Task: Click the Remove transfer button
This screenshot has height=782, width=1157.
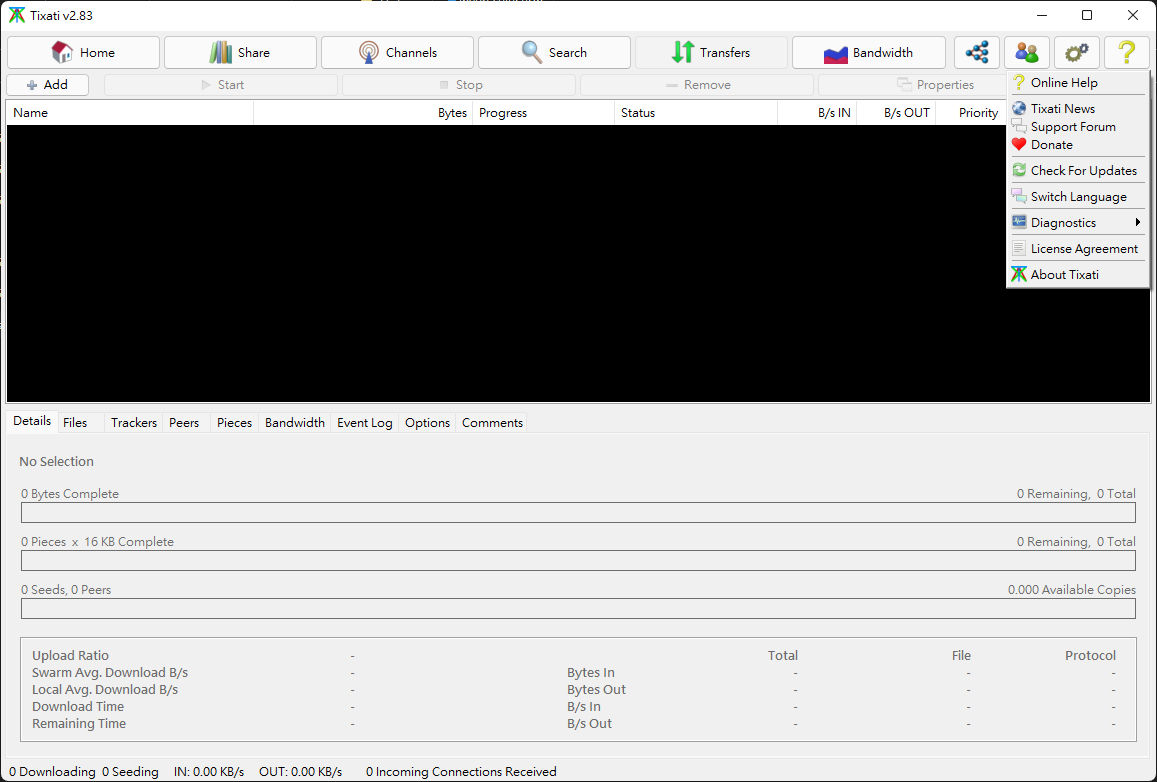Action: point(697,85)
